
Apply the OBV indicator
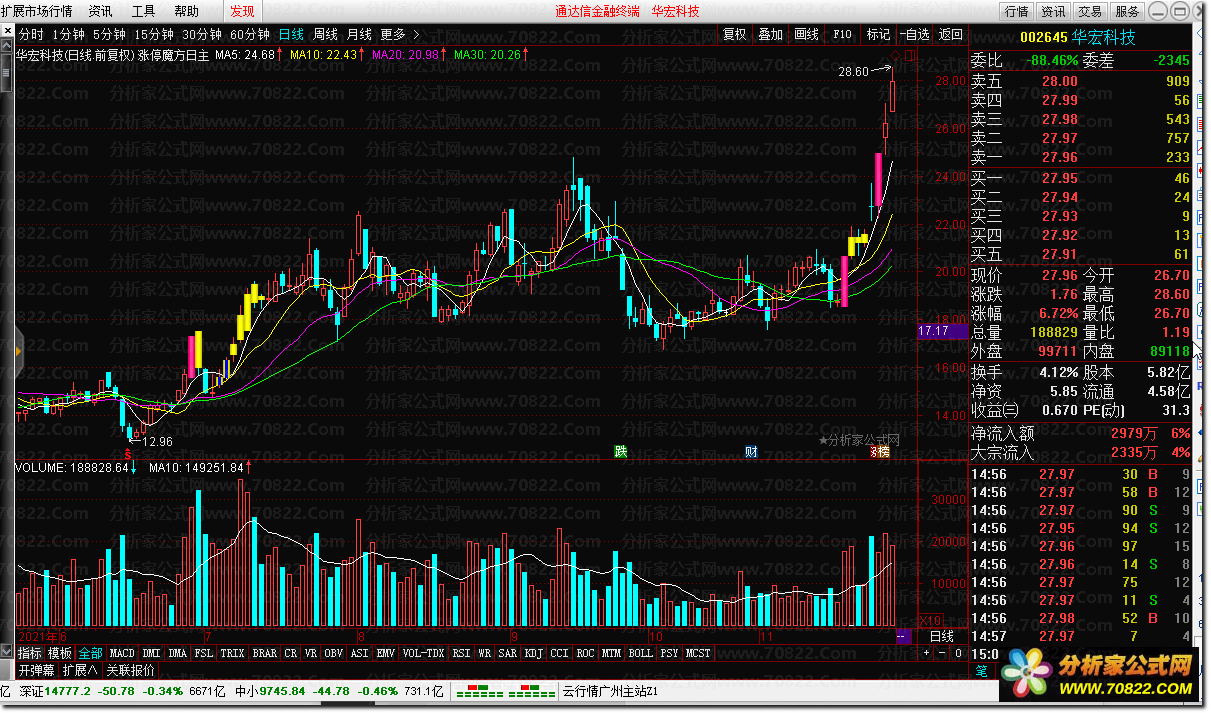[335, 653]
